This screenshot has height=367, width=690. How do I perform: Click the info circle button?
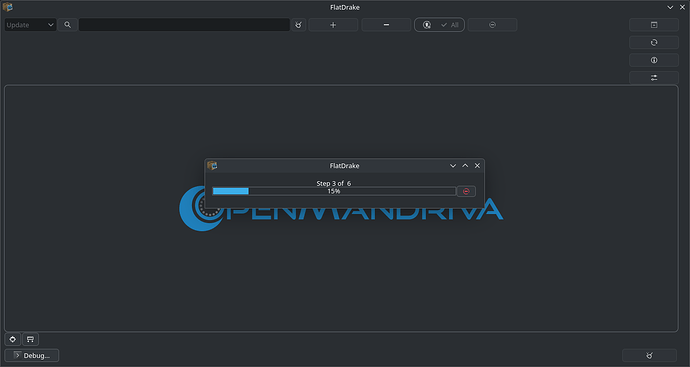click(654, 60)
